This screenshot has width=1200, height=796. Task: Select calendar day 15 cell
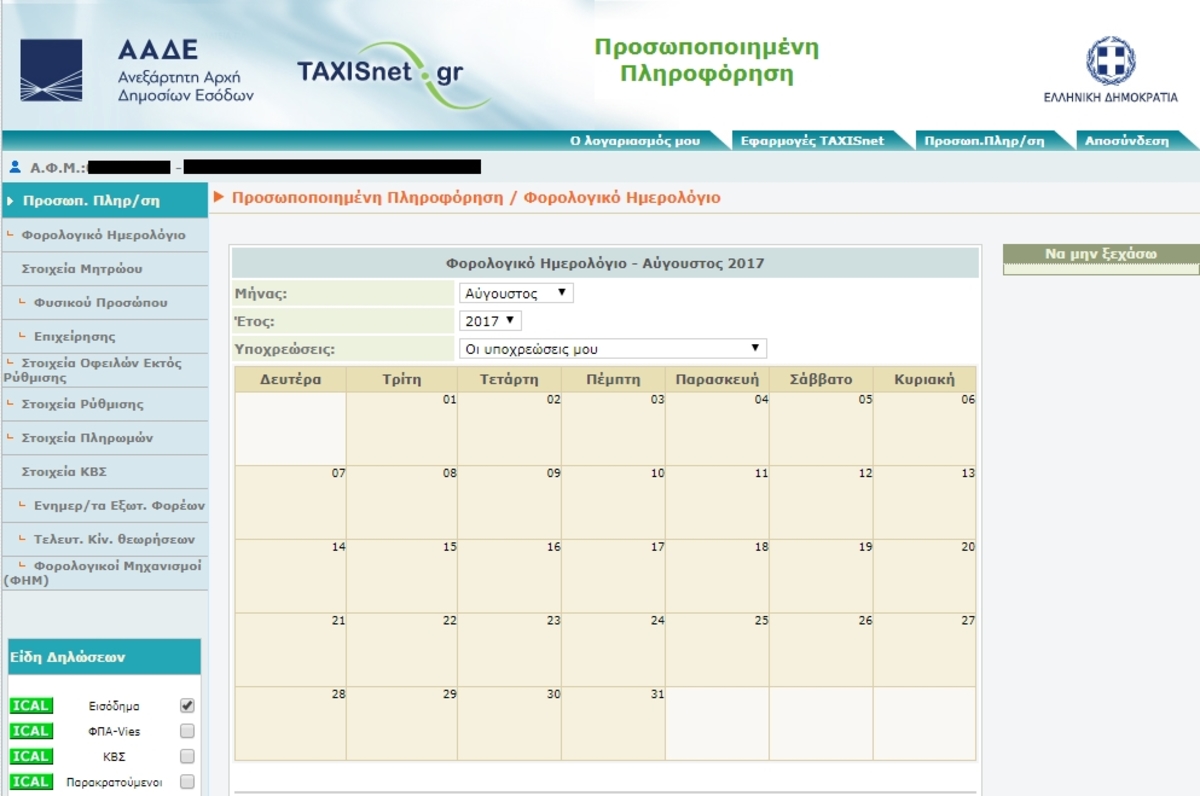point(402,577)
